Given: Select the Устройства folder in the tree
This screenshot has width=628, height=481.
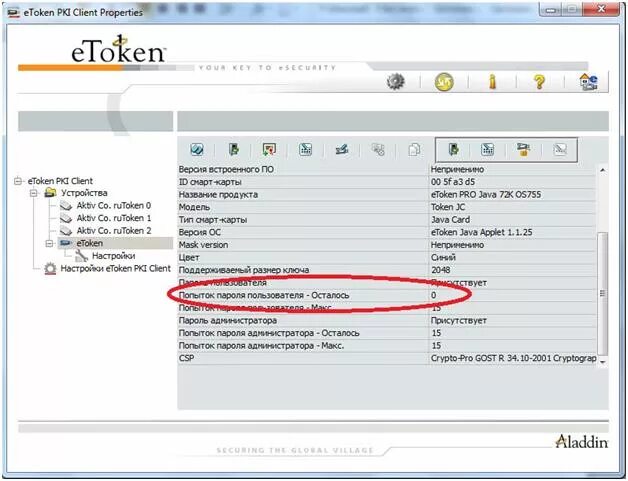Looking at the screenshot, I should [x=84, y=193].
